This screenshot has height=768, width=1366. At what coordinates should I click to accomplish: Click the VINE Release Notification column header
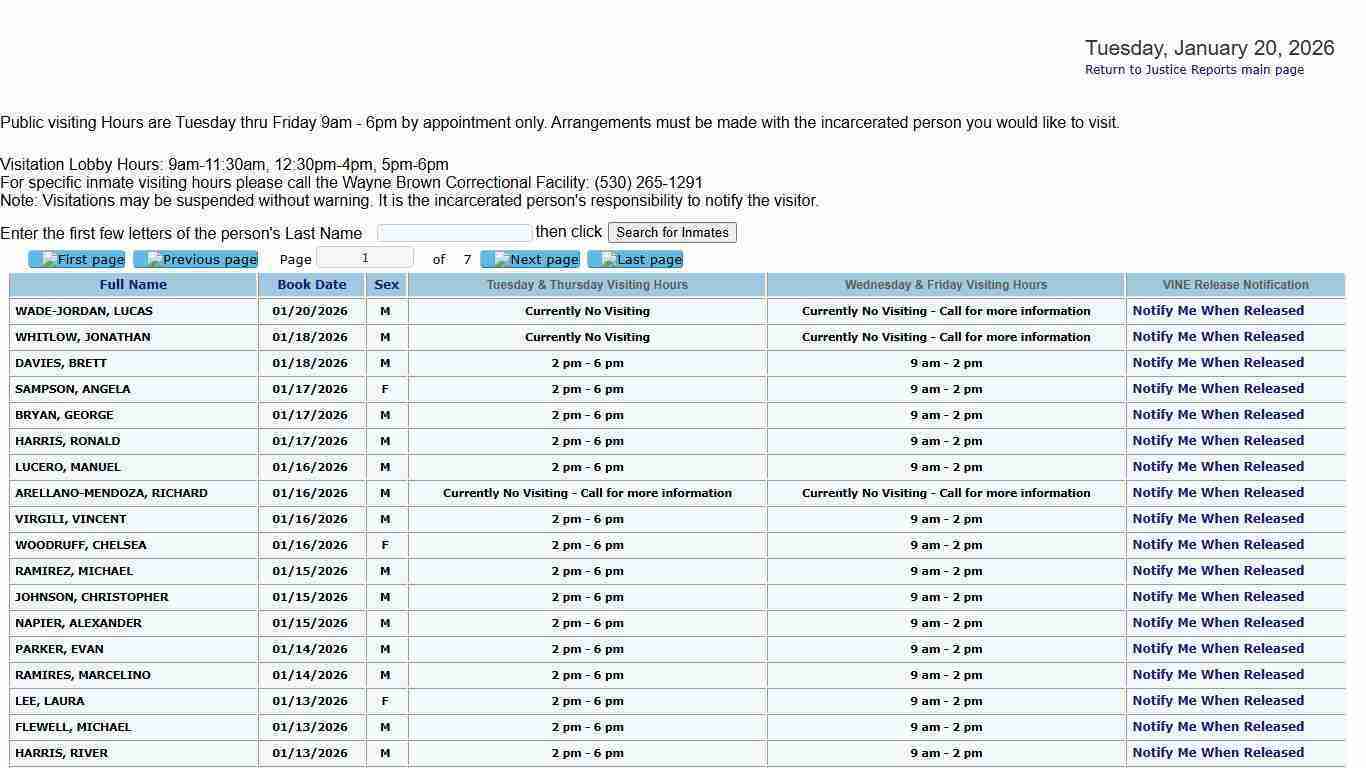[x=1235, y=285]
